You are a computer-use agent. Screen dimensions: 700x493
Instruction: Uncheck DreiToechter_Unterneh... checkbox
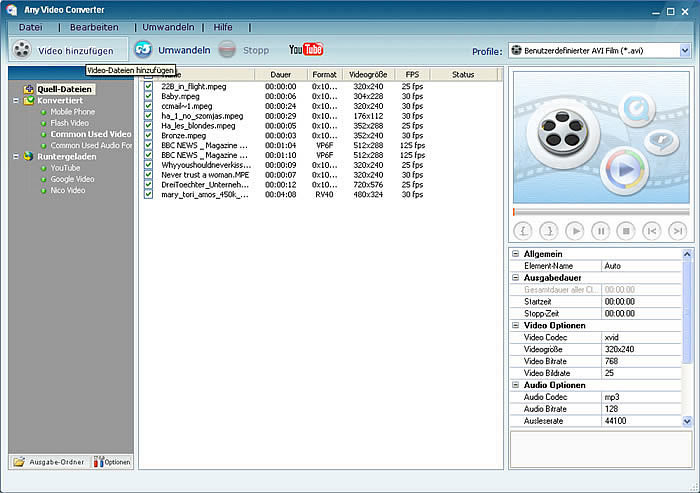(x=148, y=184)
